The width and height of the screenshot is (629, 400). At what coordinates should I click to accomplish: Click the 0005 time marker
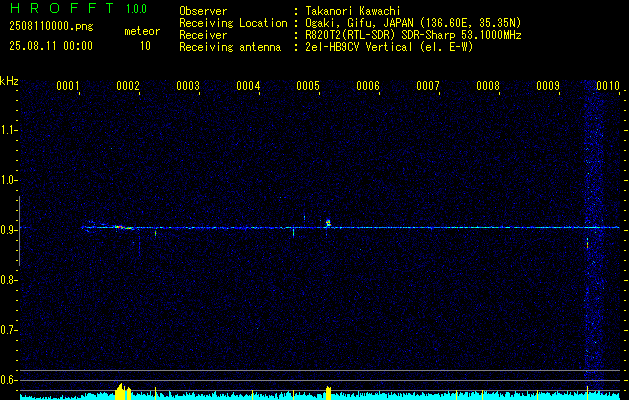click(308, 86)
